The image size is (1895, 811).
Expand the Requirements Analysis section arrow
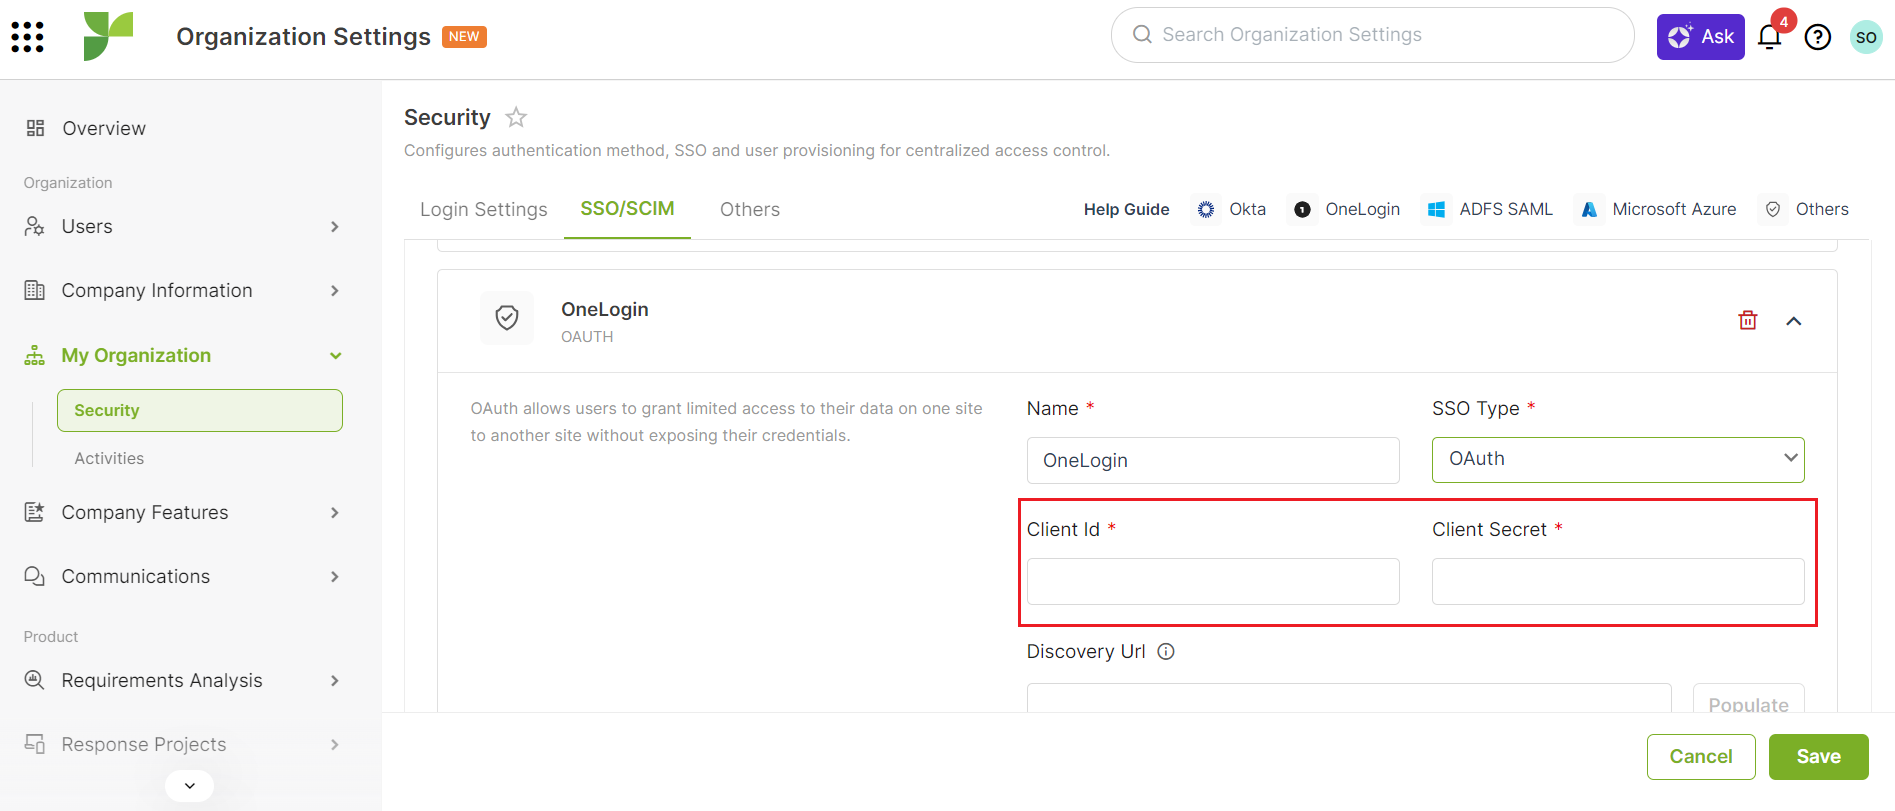pos(335,681)
